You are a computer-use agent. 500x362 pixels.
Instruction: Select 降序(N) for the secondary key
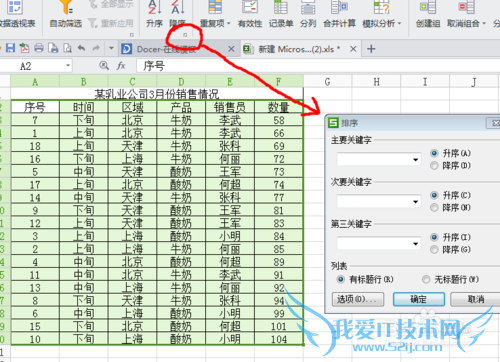(x=434, y=208)
